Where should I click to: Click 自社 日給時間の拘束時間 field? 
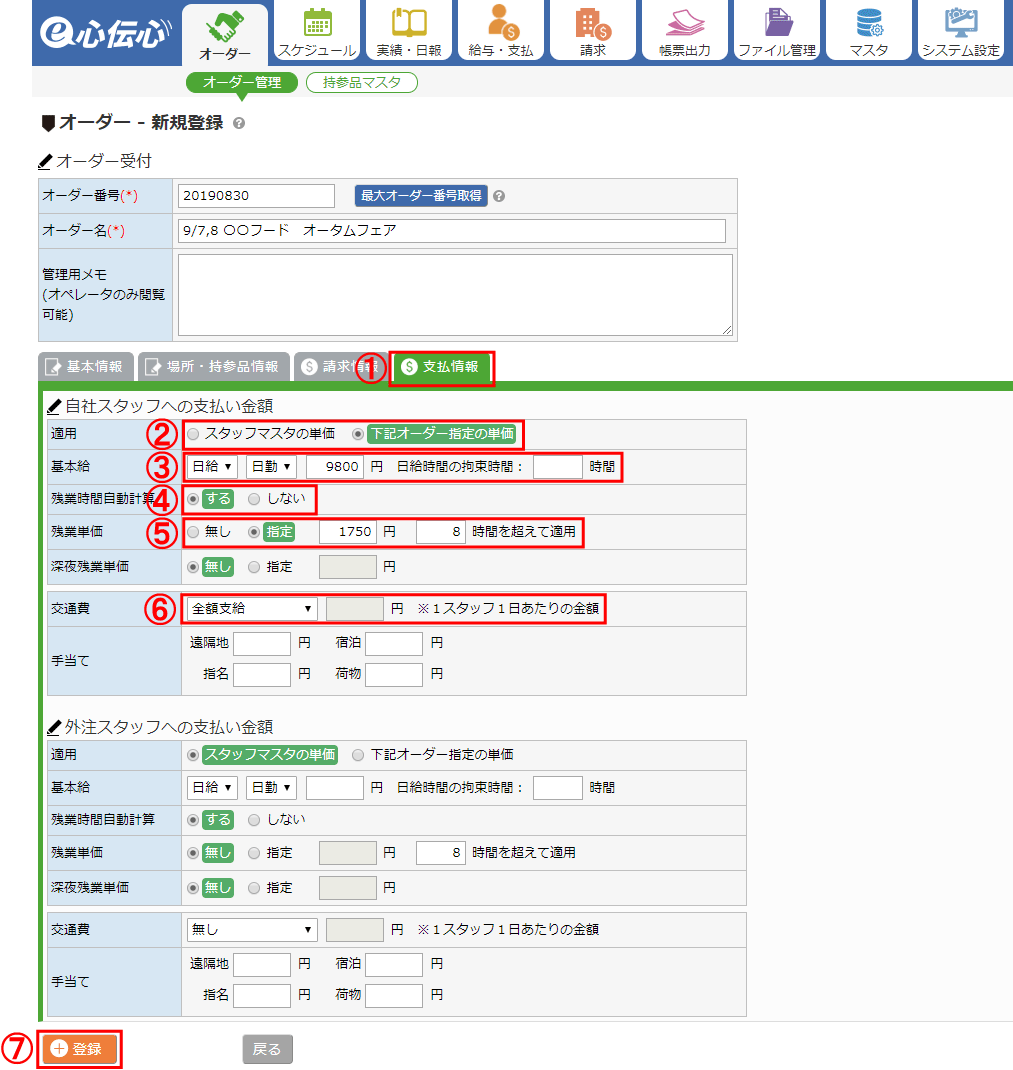(x=558, y=467)
